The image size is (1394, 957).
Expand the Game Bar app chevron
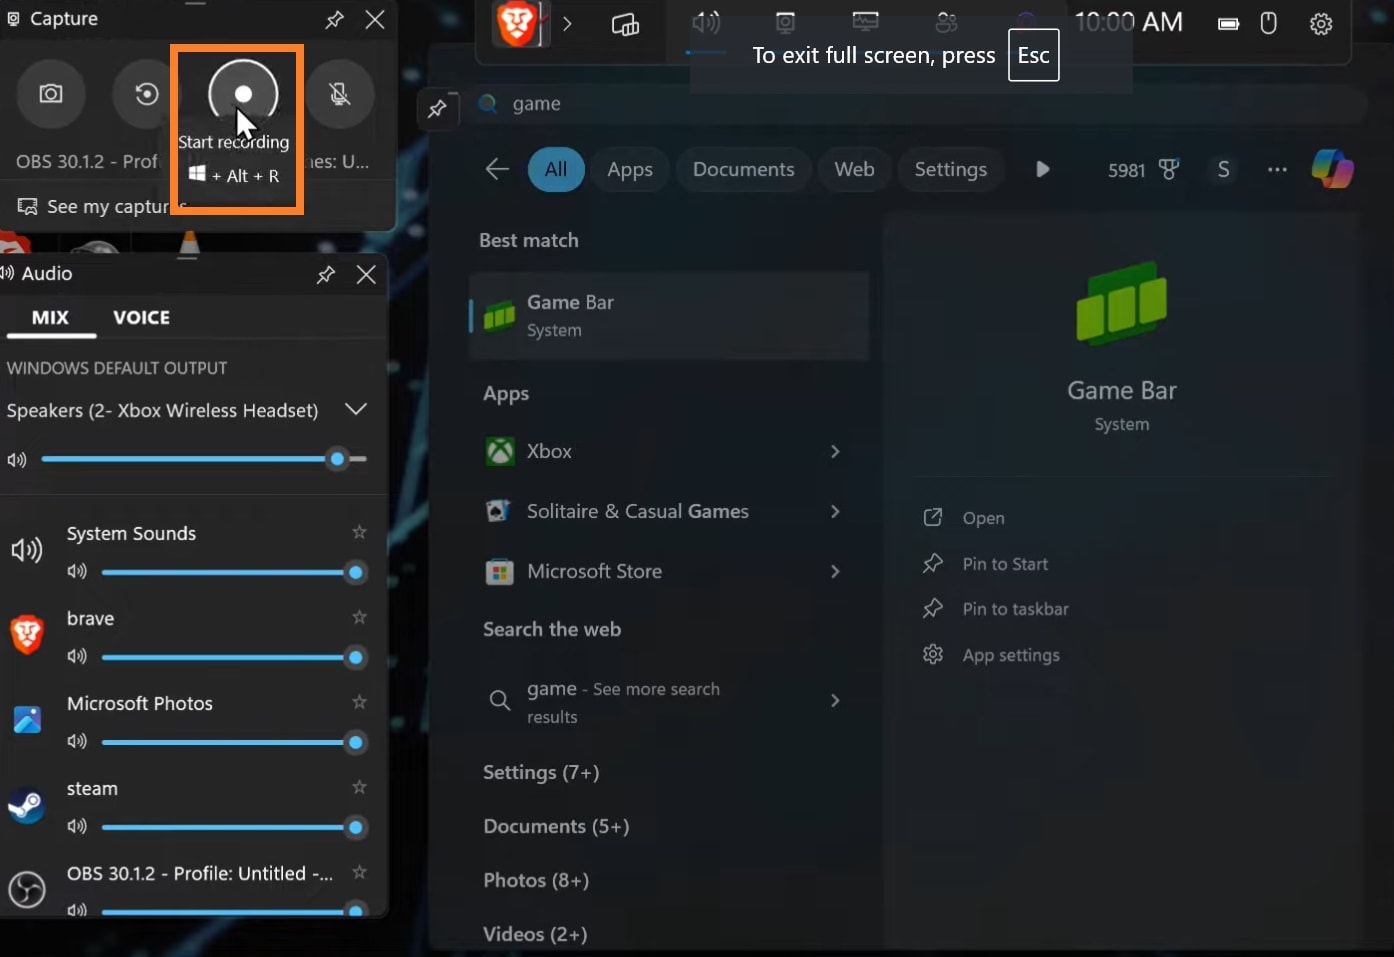567,24
